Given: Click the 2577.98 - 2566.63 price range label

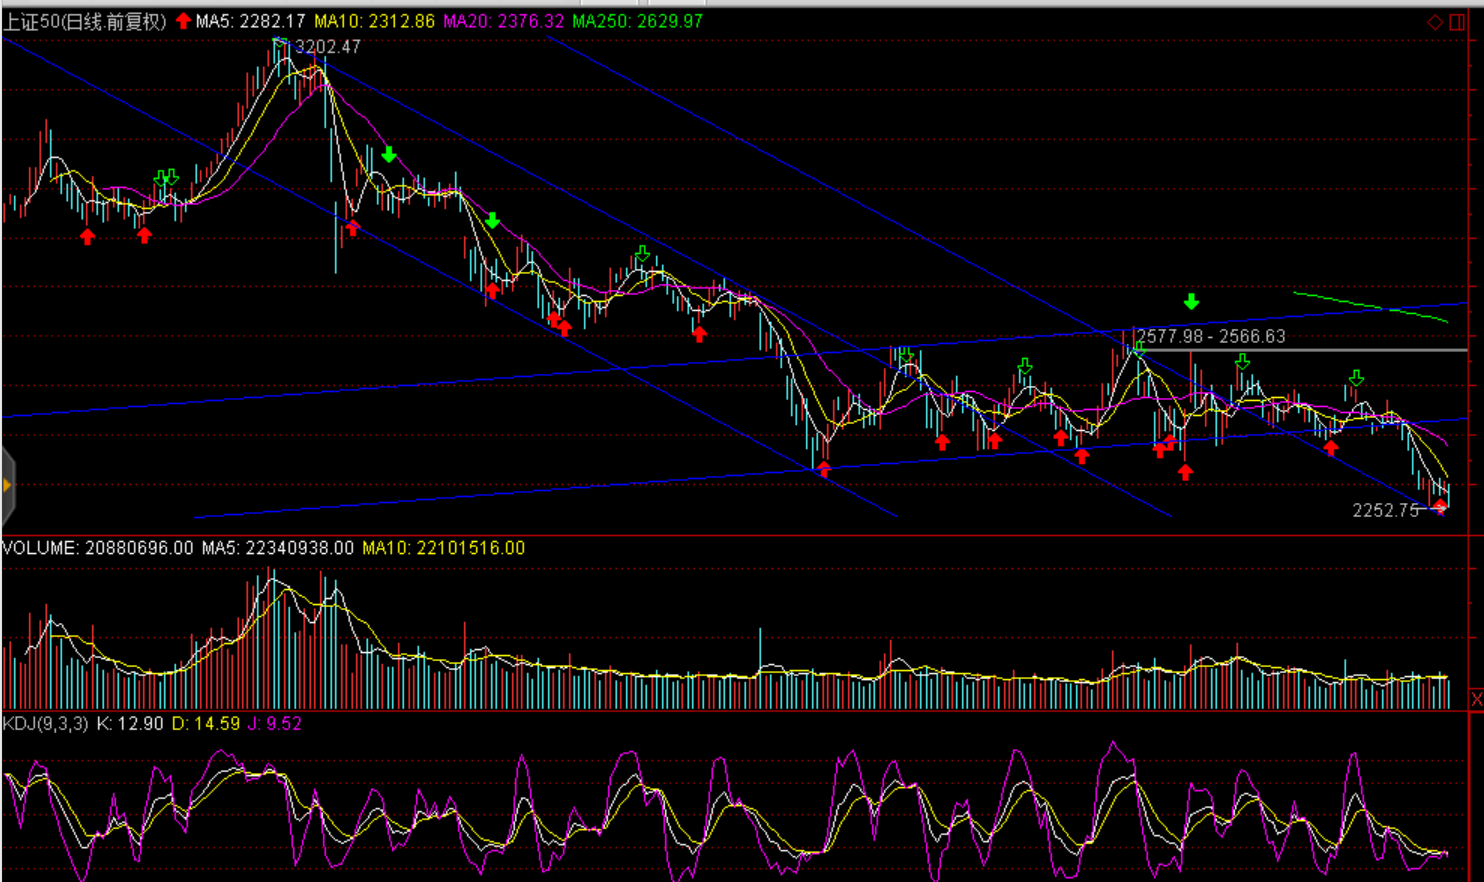Looking at the screenshot, I should tap(1211, 337).
